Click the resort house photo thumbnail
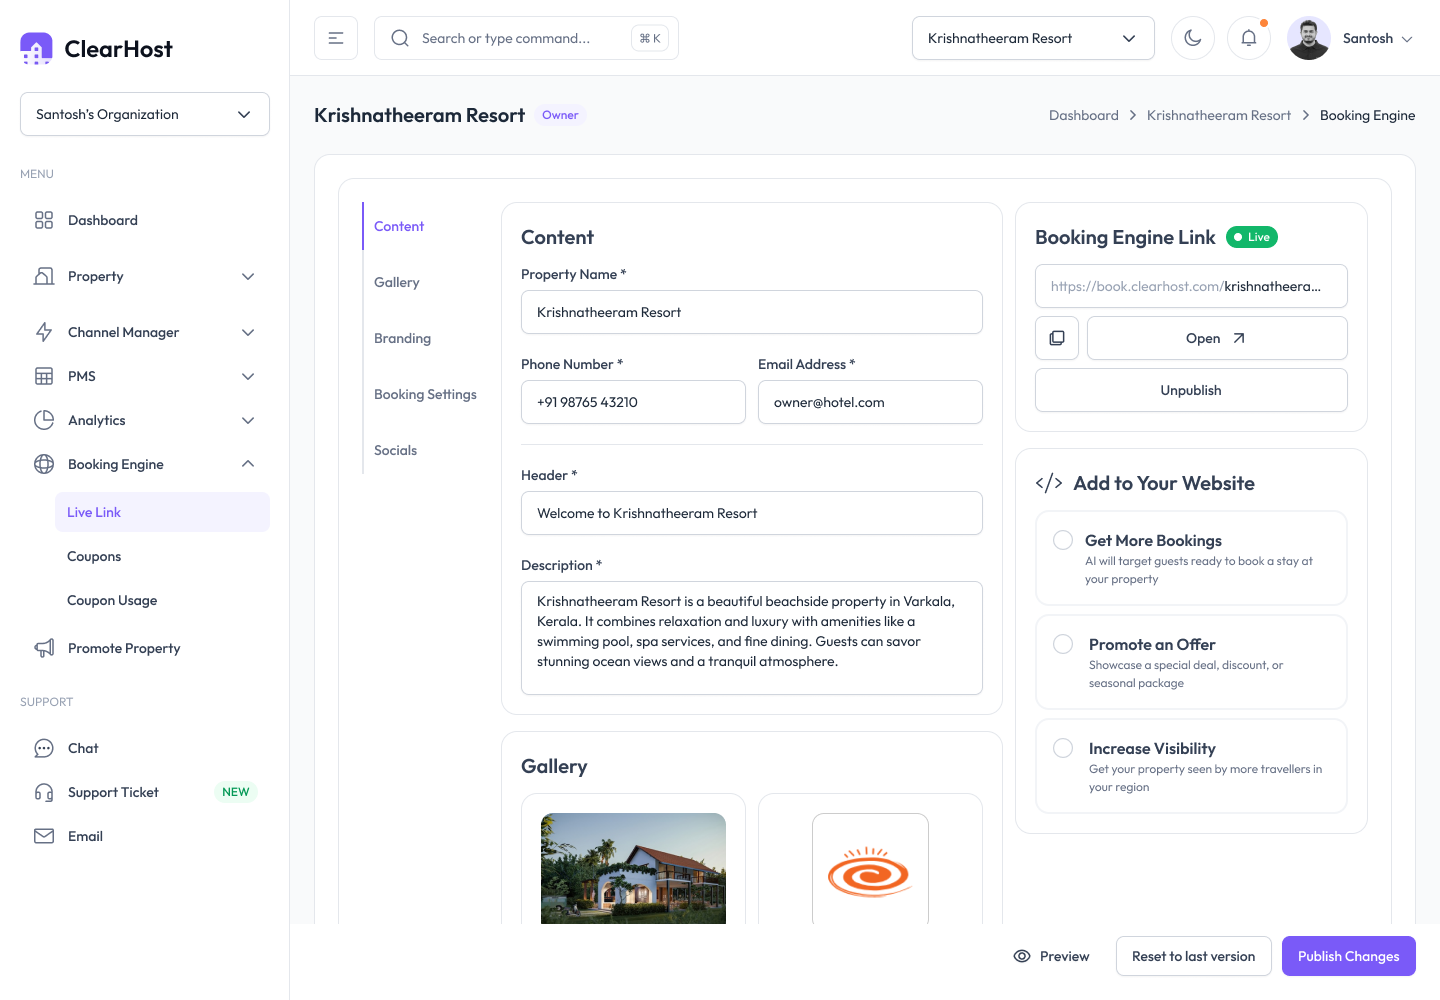This screenshot has height=1000, width=1440. (x=633, y=868)
